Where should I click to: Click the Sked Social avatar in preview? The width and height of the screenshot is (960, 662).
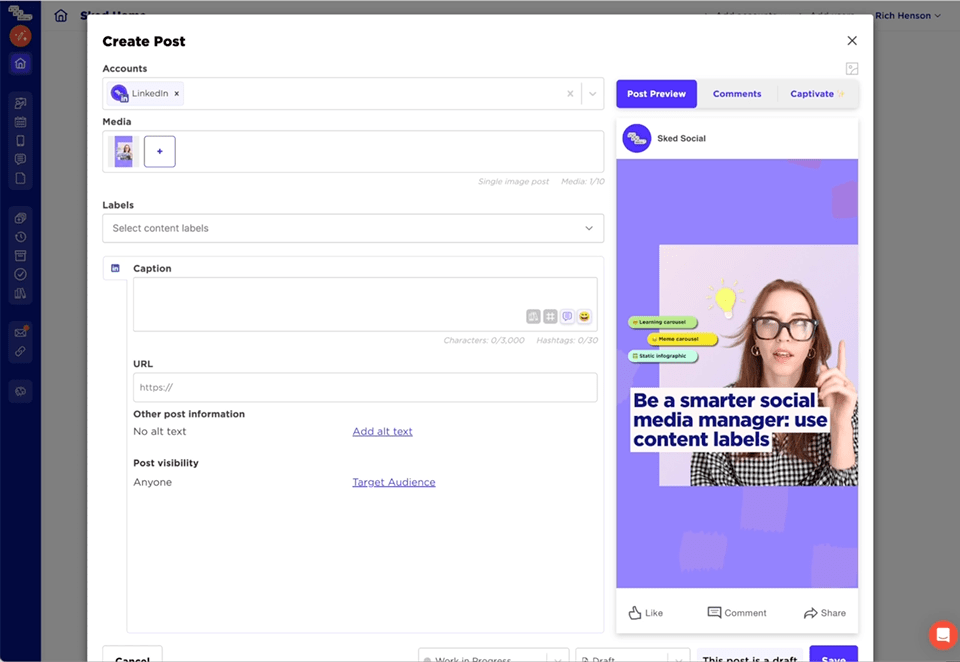(x=637, y=138)
